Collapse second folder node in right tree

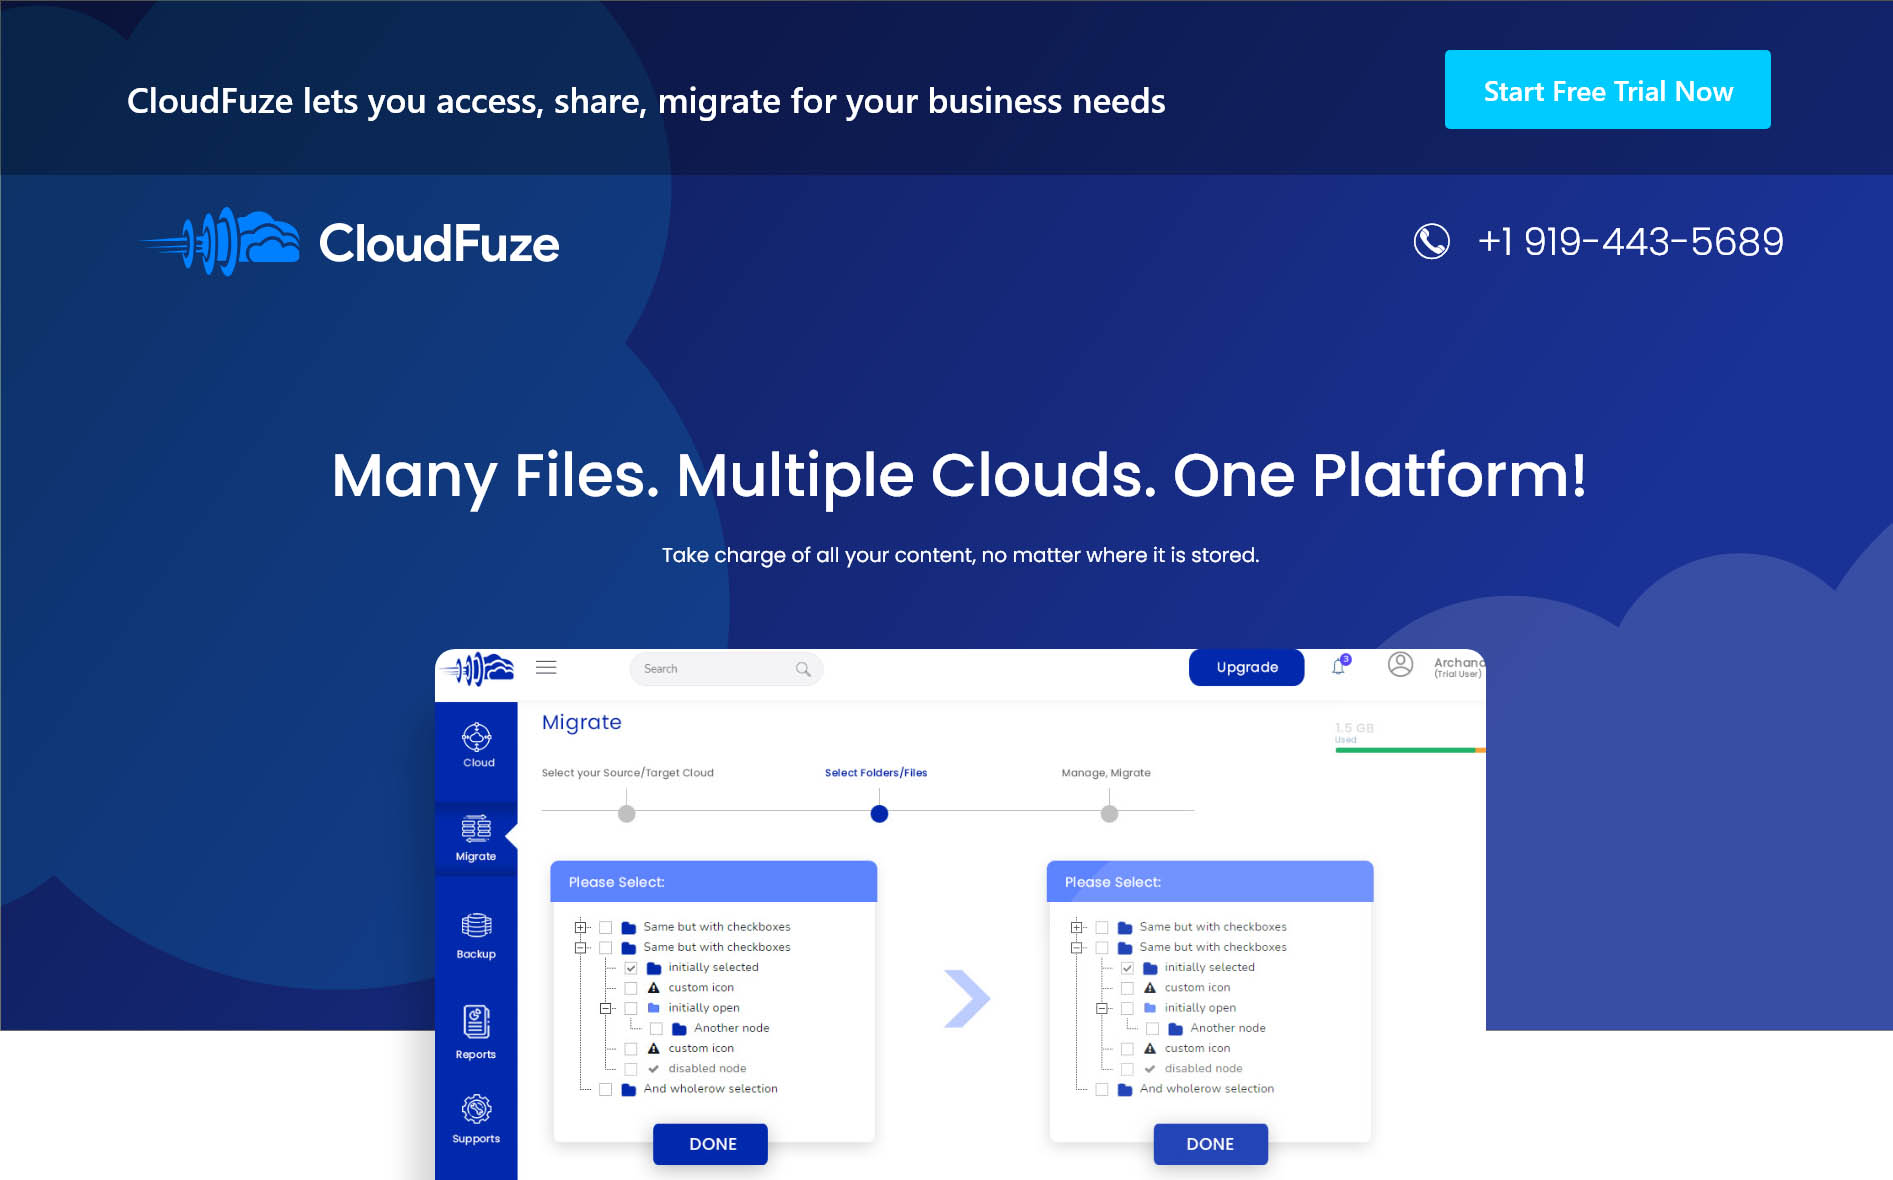click(1077, 947)
